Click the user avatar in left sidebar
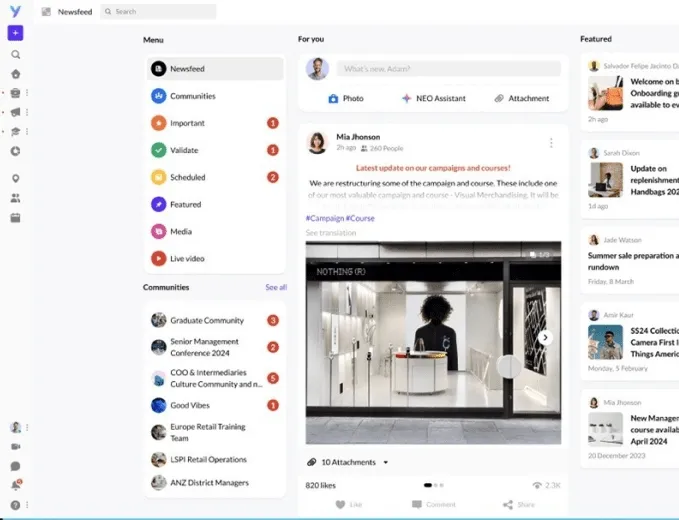Image resolution: width=679 pixels, height=520 pixels. tap(16, 427)
